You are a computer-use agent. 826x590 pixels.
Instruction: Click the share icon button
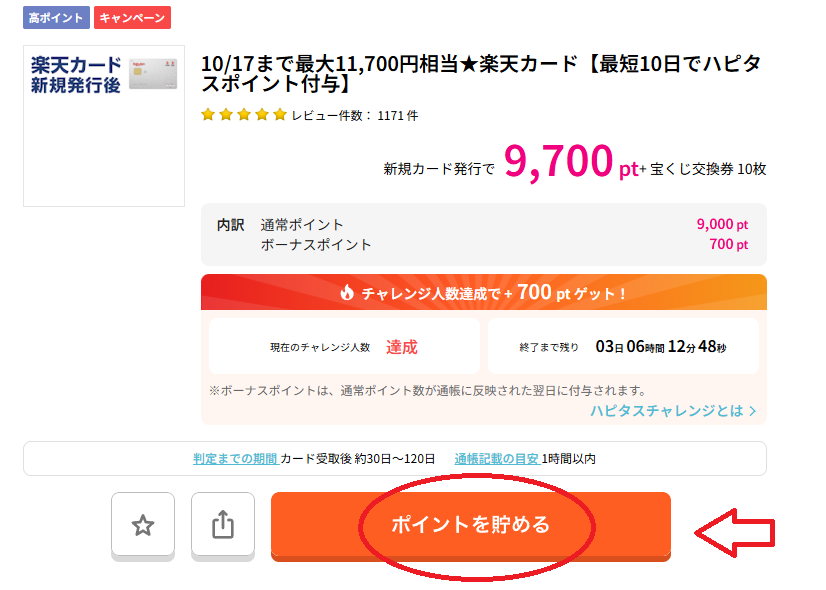(x=223, y=524)
